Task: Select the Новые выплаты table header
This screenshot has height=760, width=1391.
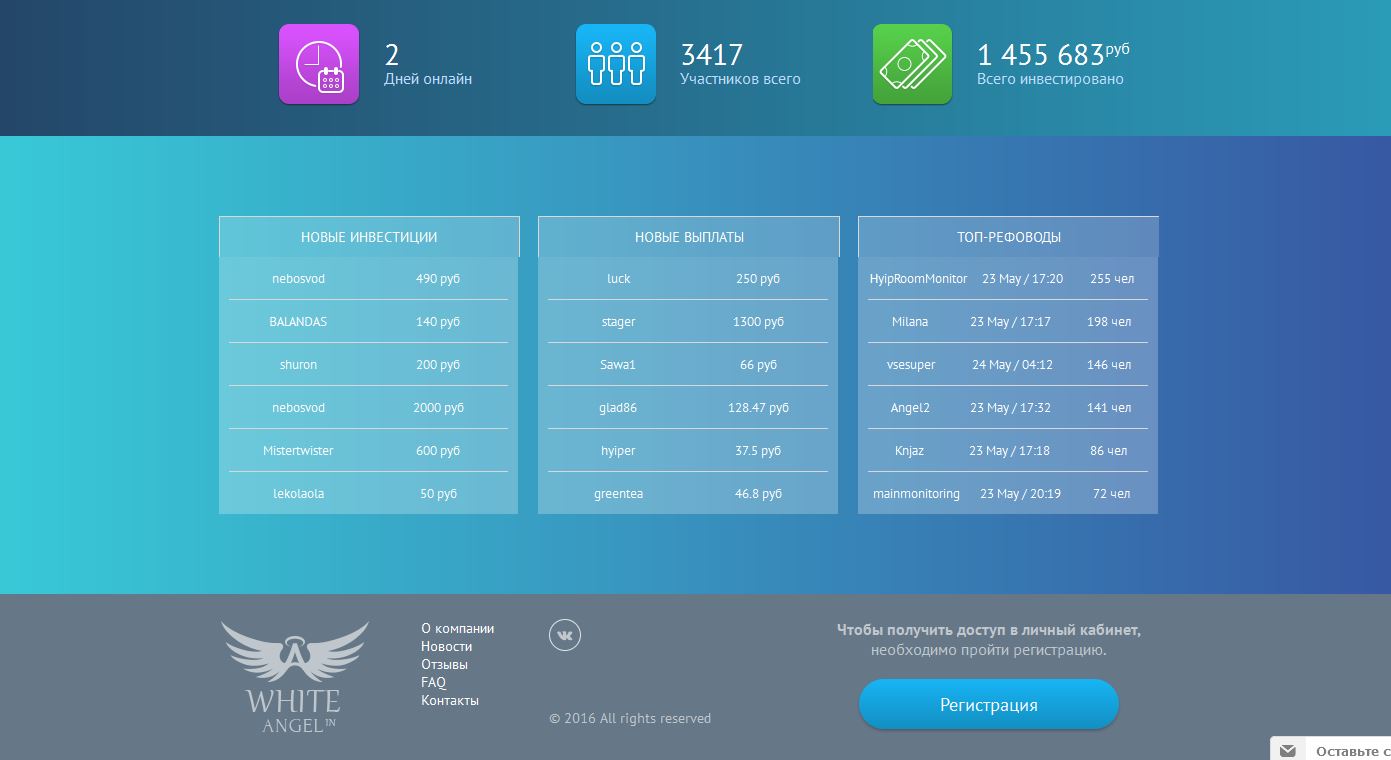Action: 688,237
